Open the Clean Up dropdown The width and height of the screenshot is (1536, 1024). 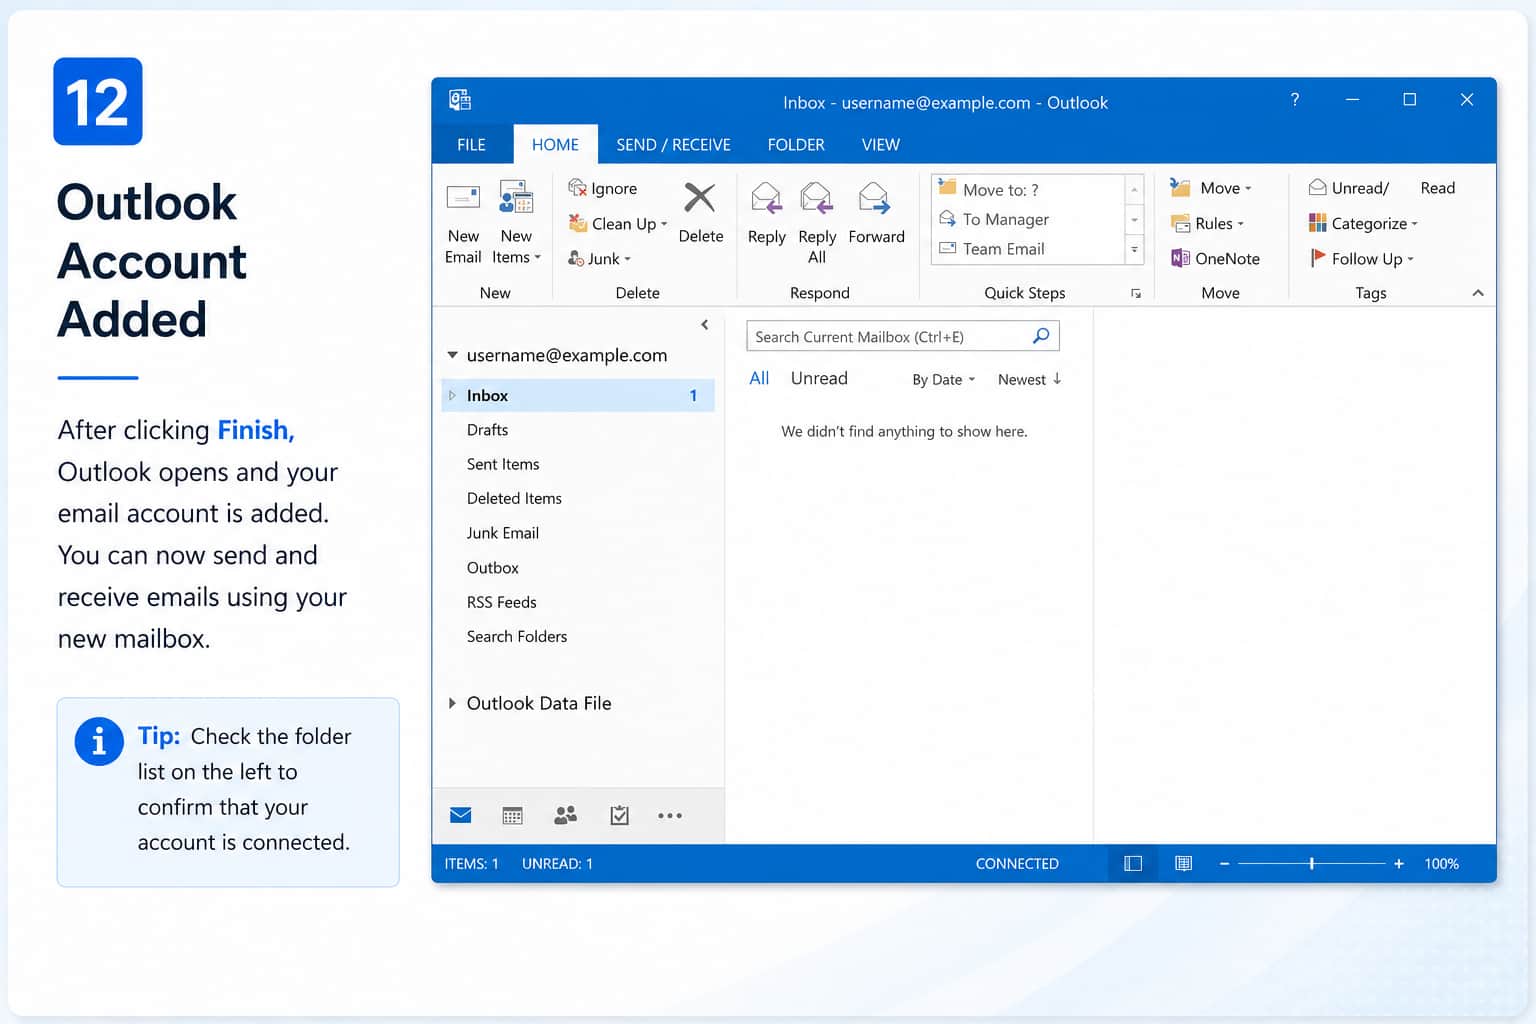point(617,223)
